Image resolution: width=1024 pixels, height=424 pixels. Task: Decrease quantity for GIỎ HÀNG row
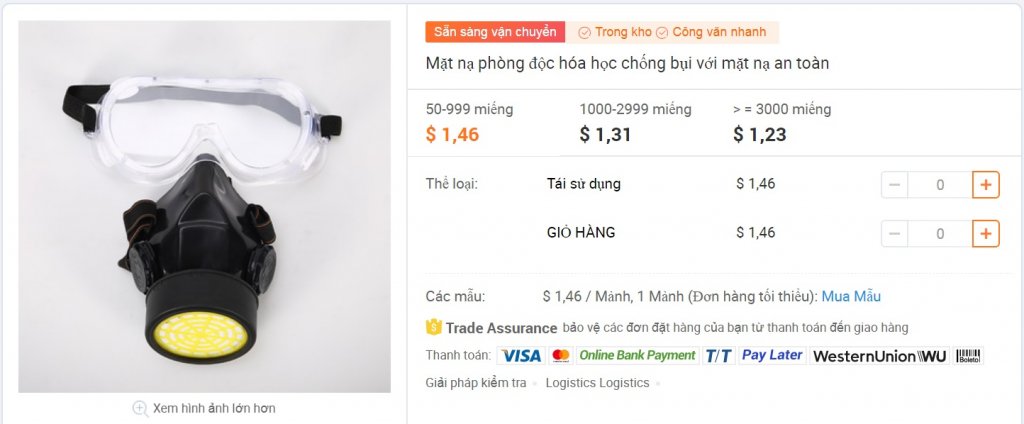coord(894,233)
